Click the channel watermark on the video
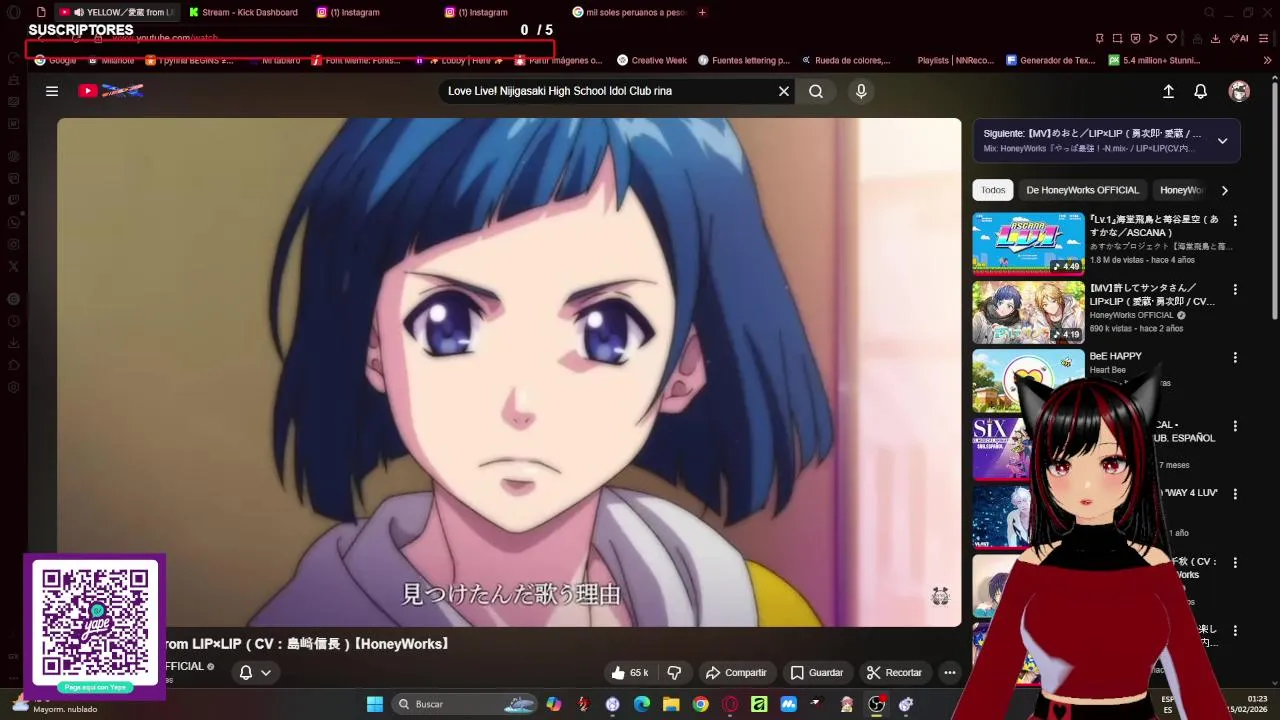The image size is (1280, 720). [x=940, y=597]
